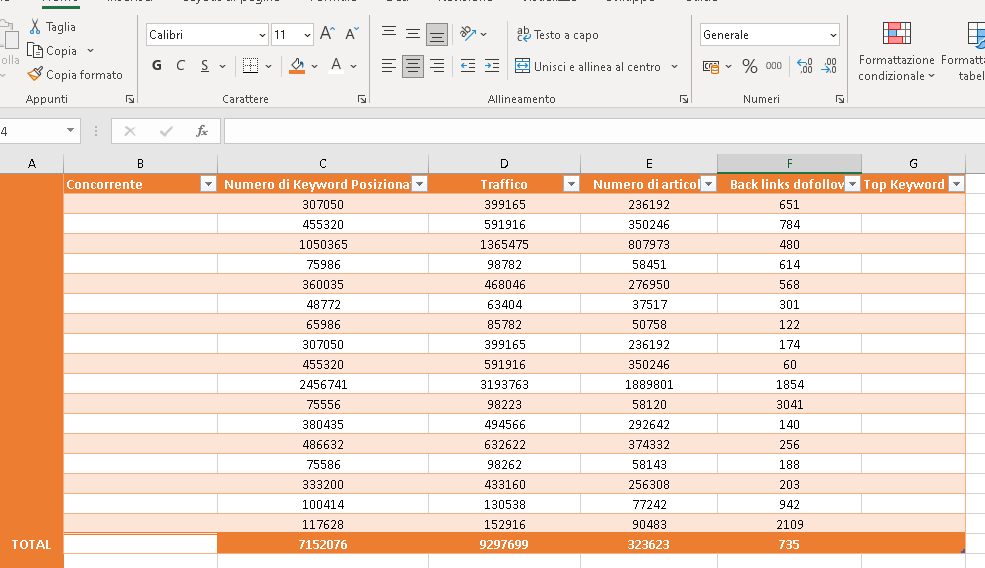Open Top Keyword column filter

pos(957,183)
